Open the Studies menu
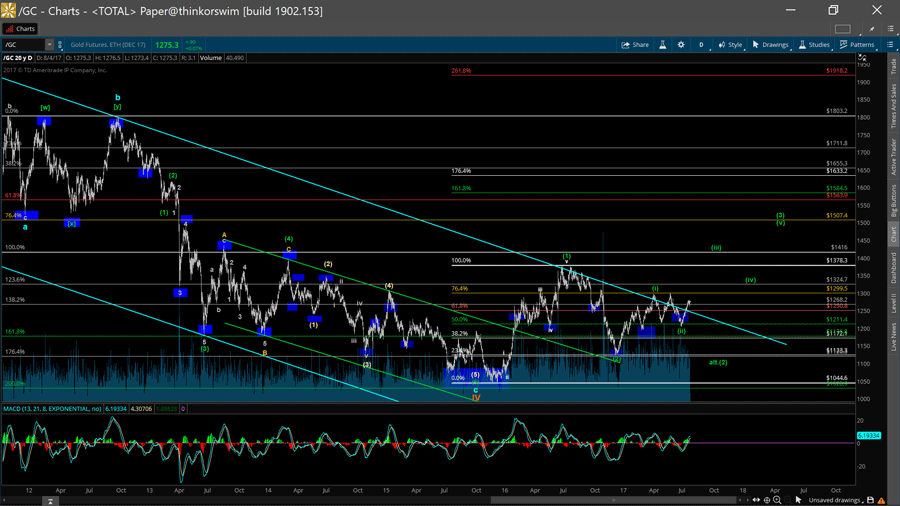 [x=814, y=45]
